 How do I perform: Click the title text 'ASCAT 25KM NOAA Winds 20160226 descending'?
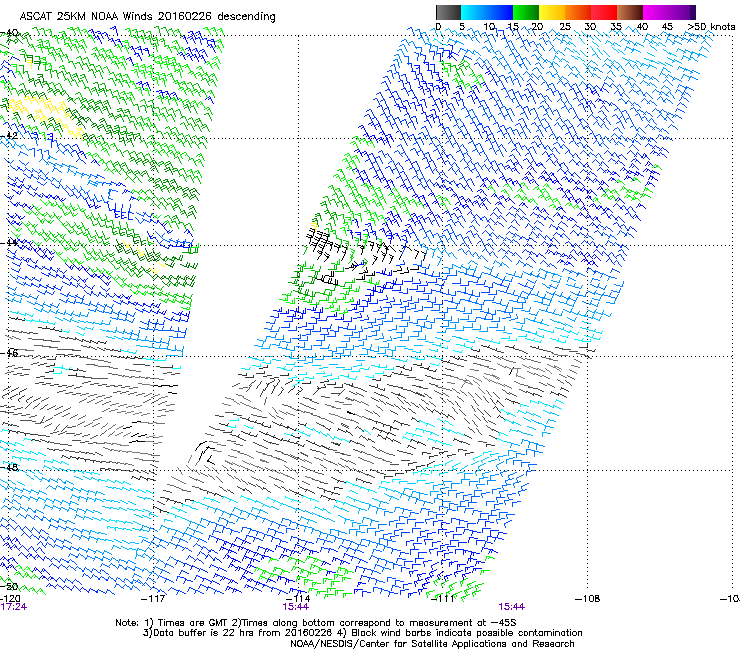147,16
